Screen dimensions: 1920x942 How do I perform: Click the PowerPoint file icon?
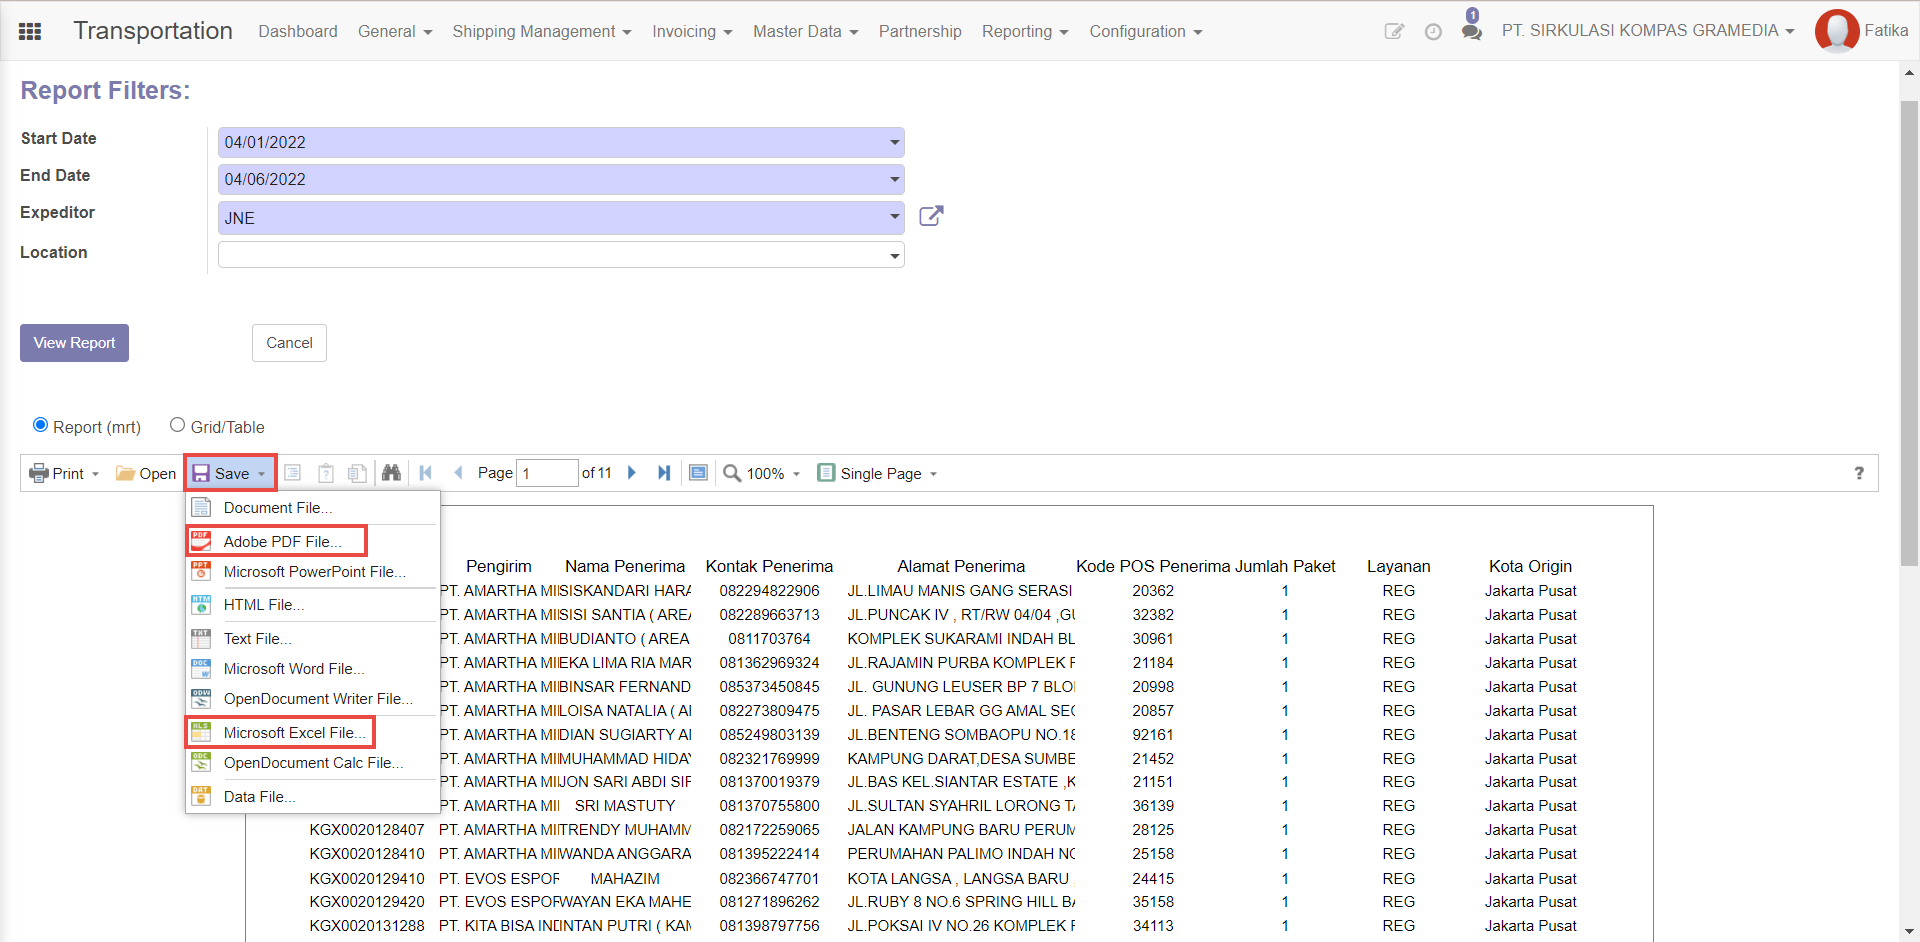pos(201,571)
